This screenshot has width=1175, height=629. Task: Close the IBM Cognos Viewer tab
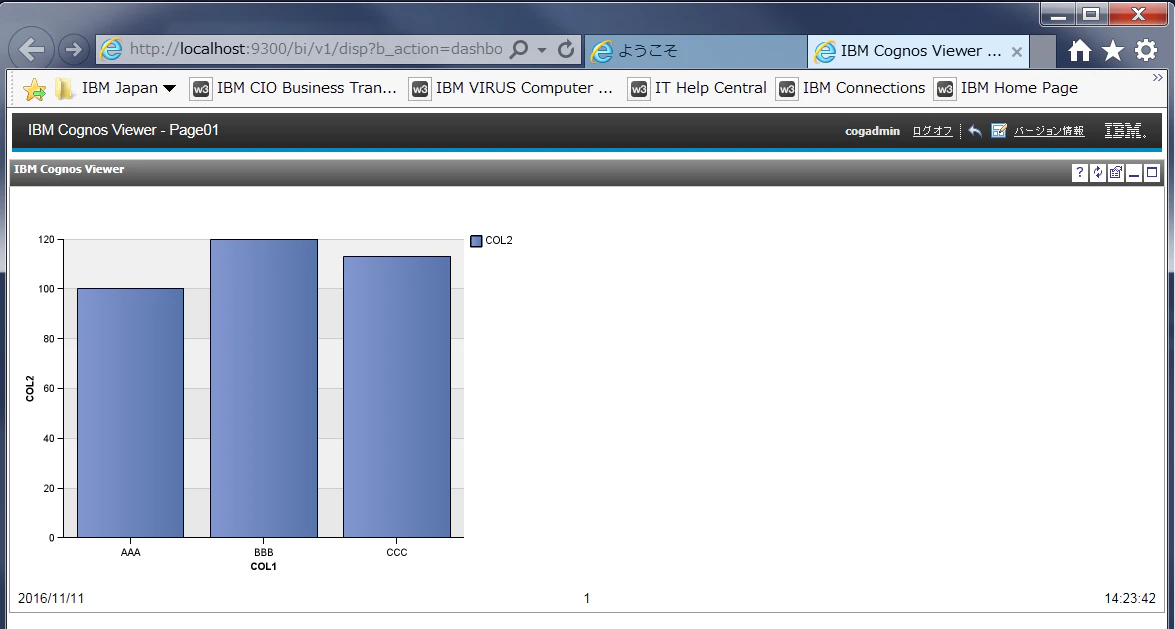pos(1017,52)
